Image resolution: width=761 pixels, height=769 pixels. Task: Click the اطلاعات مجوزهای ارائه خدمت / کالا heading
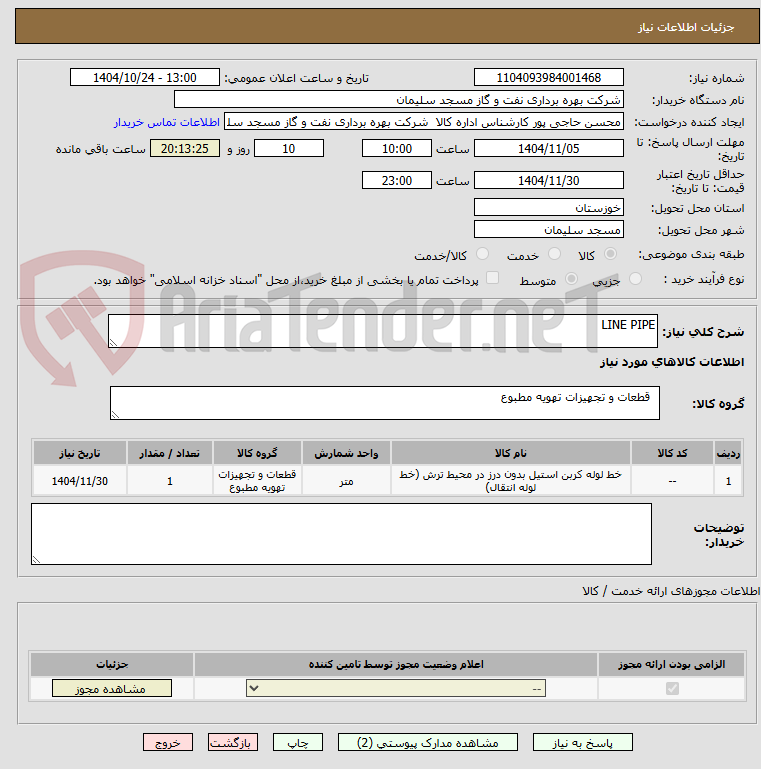(x=671, y=591)
